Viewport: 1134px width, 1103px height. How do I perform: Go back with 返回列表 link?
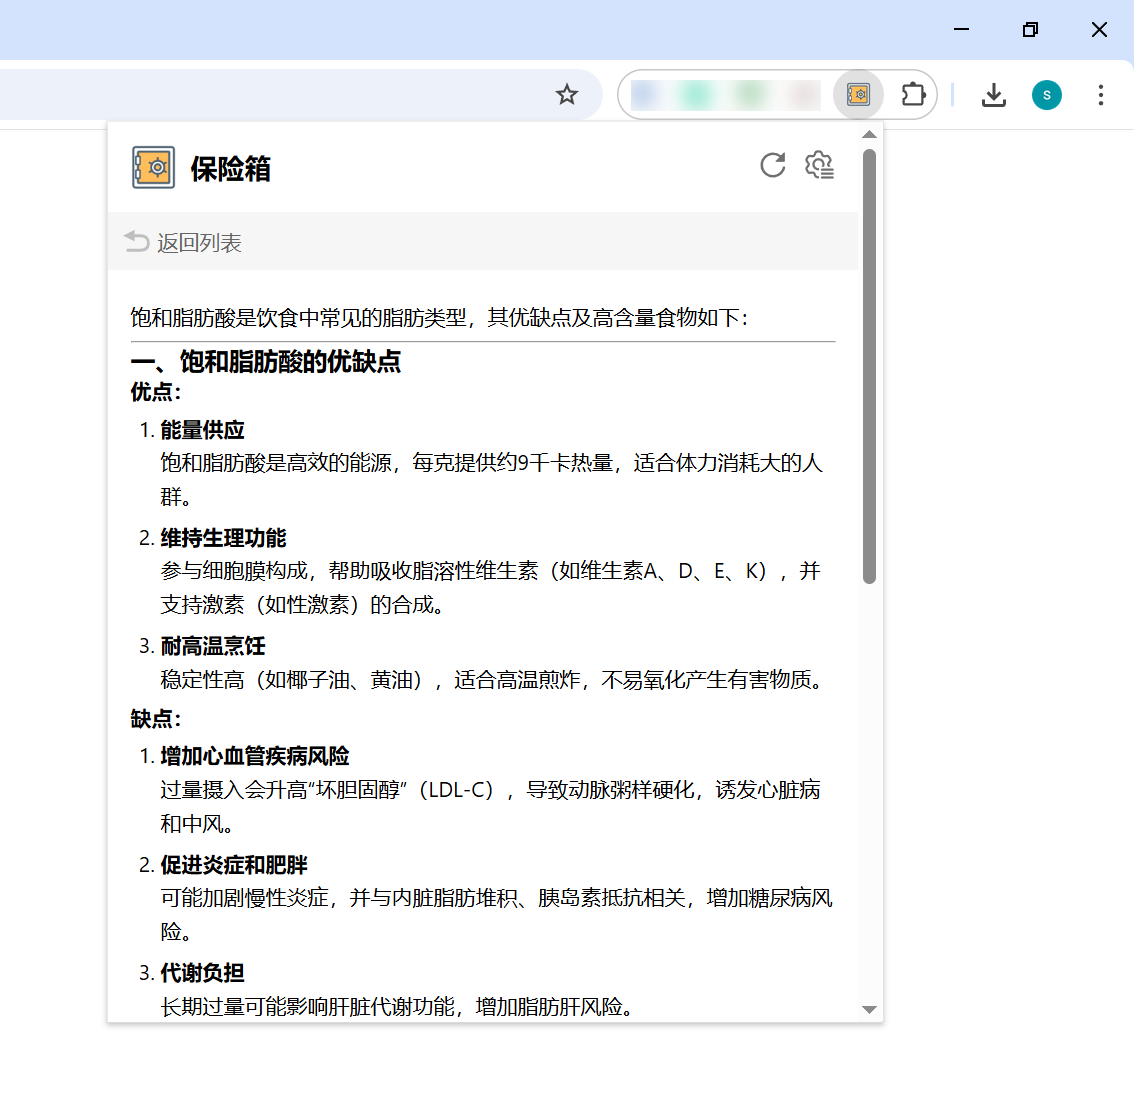tap(183, 242)
